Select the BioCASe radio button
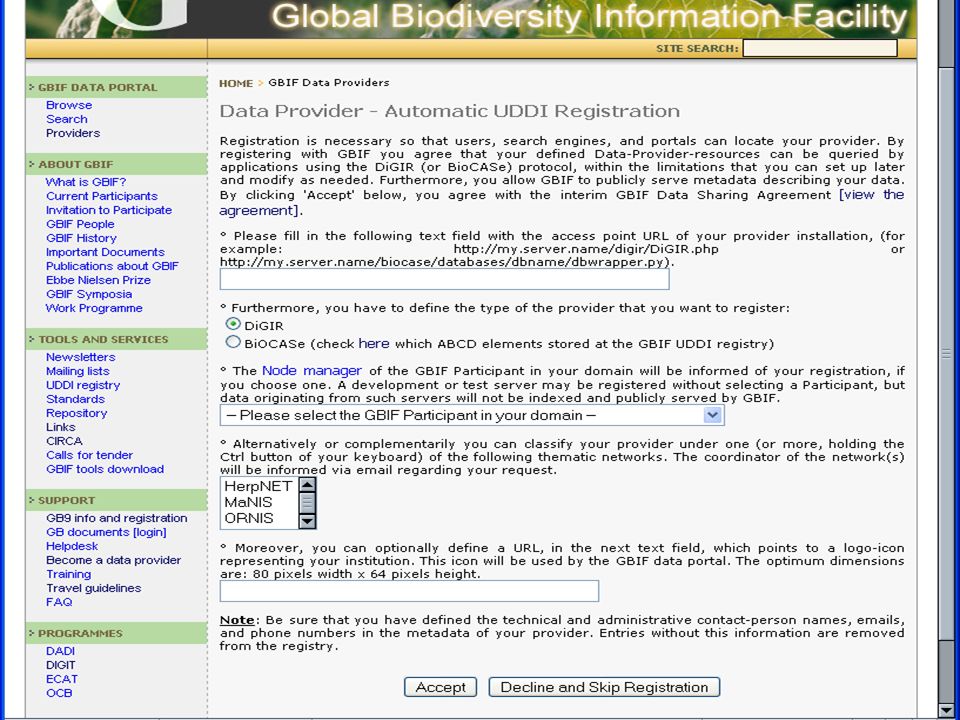Image resolution: width=960 pixels, height=720 pixels. point(233,342)
